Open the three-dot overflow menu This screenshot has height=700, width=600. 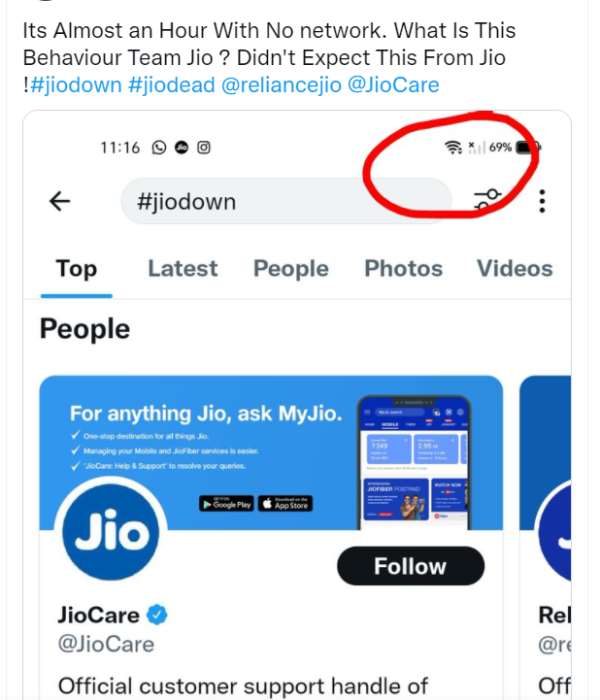pyautogui.click(x=542, y=201)
